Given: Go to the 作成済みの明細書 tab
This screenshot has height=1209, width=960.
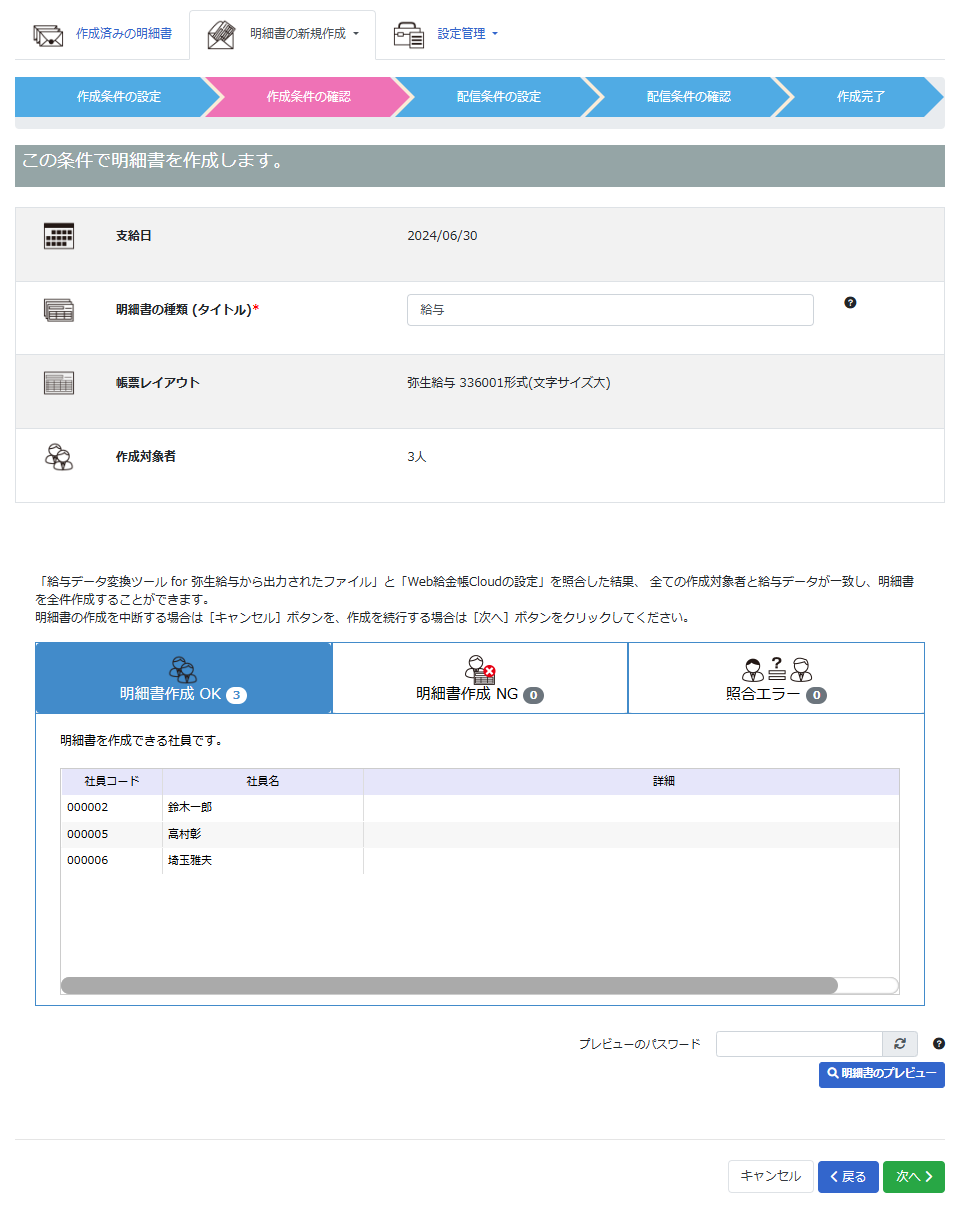Looking at the screenshot, I should pyautogui.click(x=123, y=34).
